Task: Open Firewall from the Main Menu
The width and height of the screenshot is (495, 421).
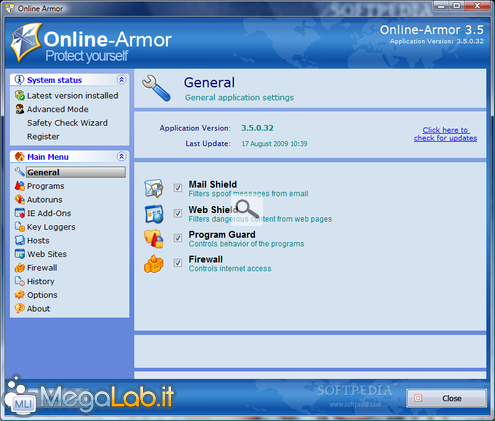Action: pos(42,268)
